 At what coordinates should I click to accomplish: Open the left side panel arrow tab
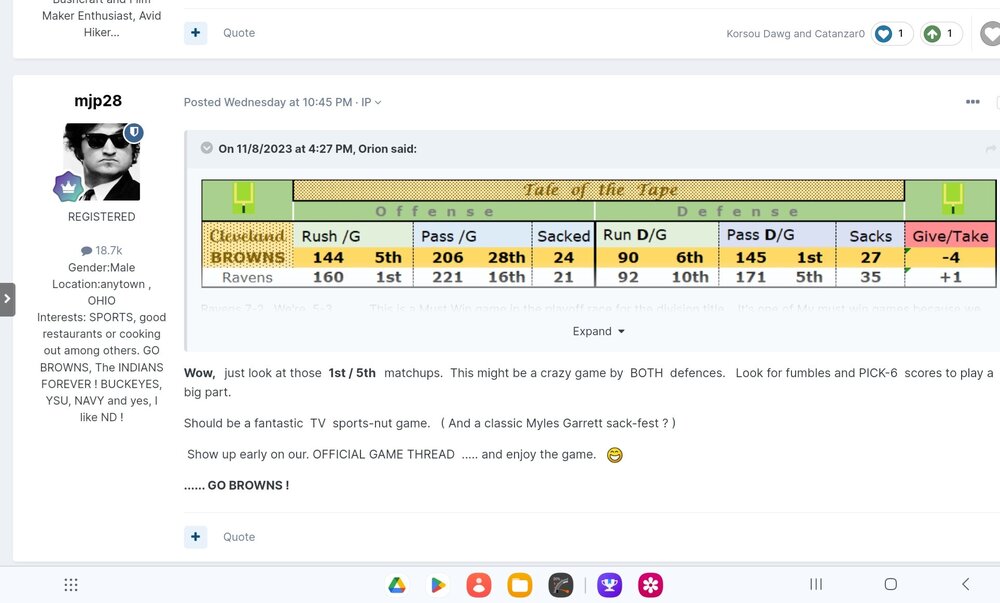[x=7, y=300]
